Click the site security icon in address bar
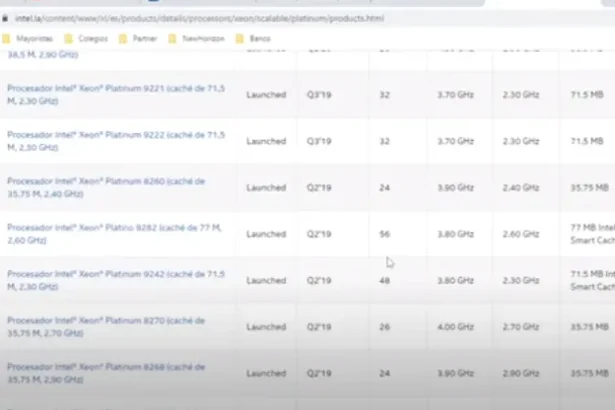Image resolution: width=615 pixels, height=410 pixels. tap(6, 19)
